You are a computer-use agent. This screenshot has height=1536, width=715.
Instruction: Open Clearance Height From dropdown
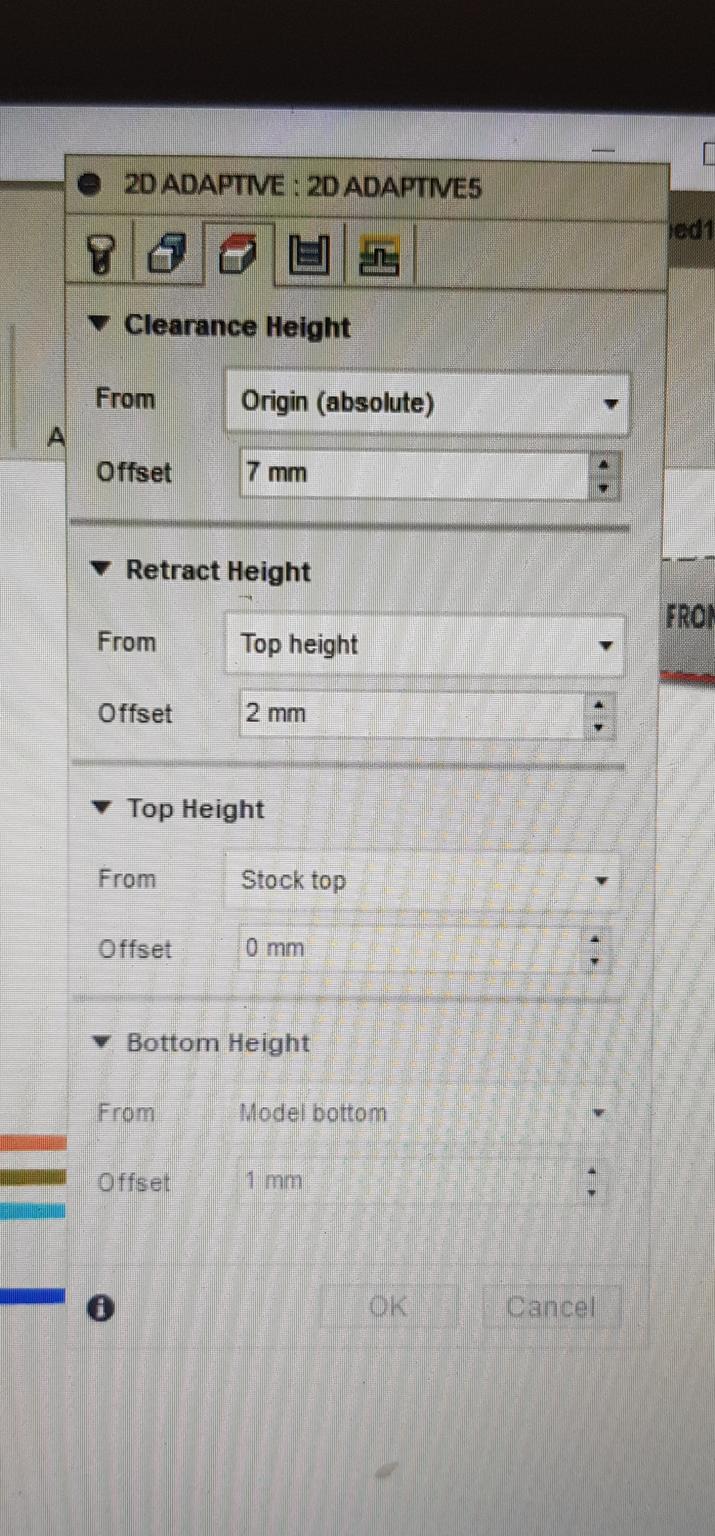tap(427, 403)
